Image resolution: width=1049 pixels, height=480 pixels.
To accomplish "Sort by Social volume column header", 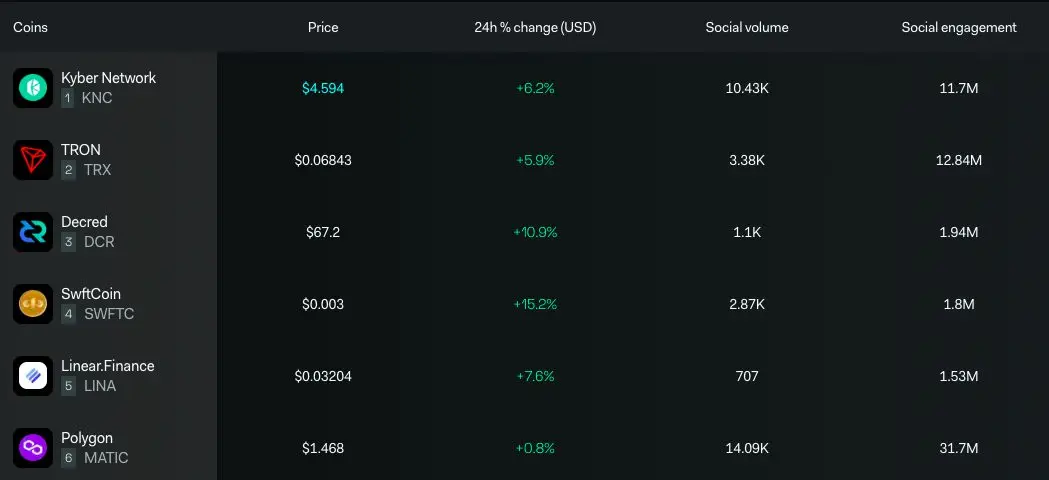I will pos(747,27).
